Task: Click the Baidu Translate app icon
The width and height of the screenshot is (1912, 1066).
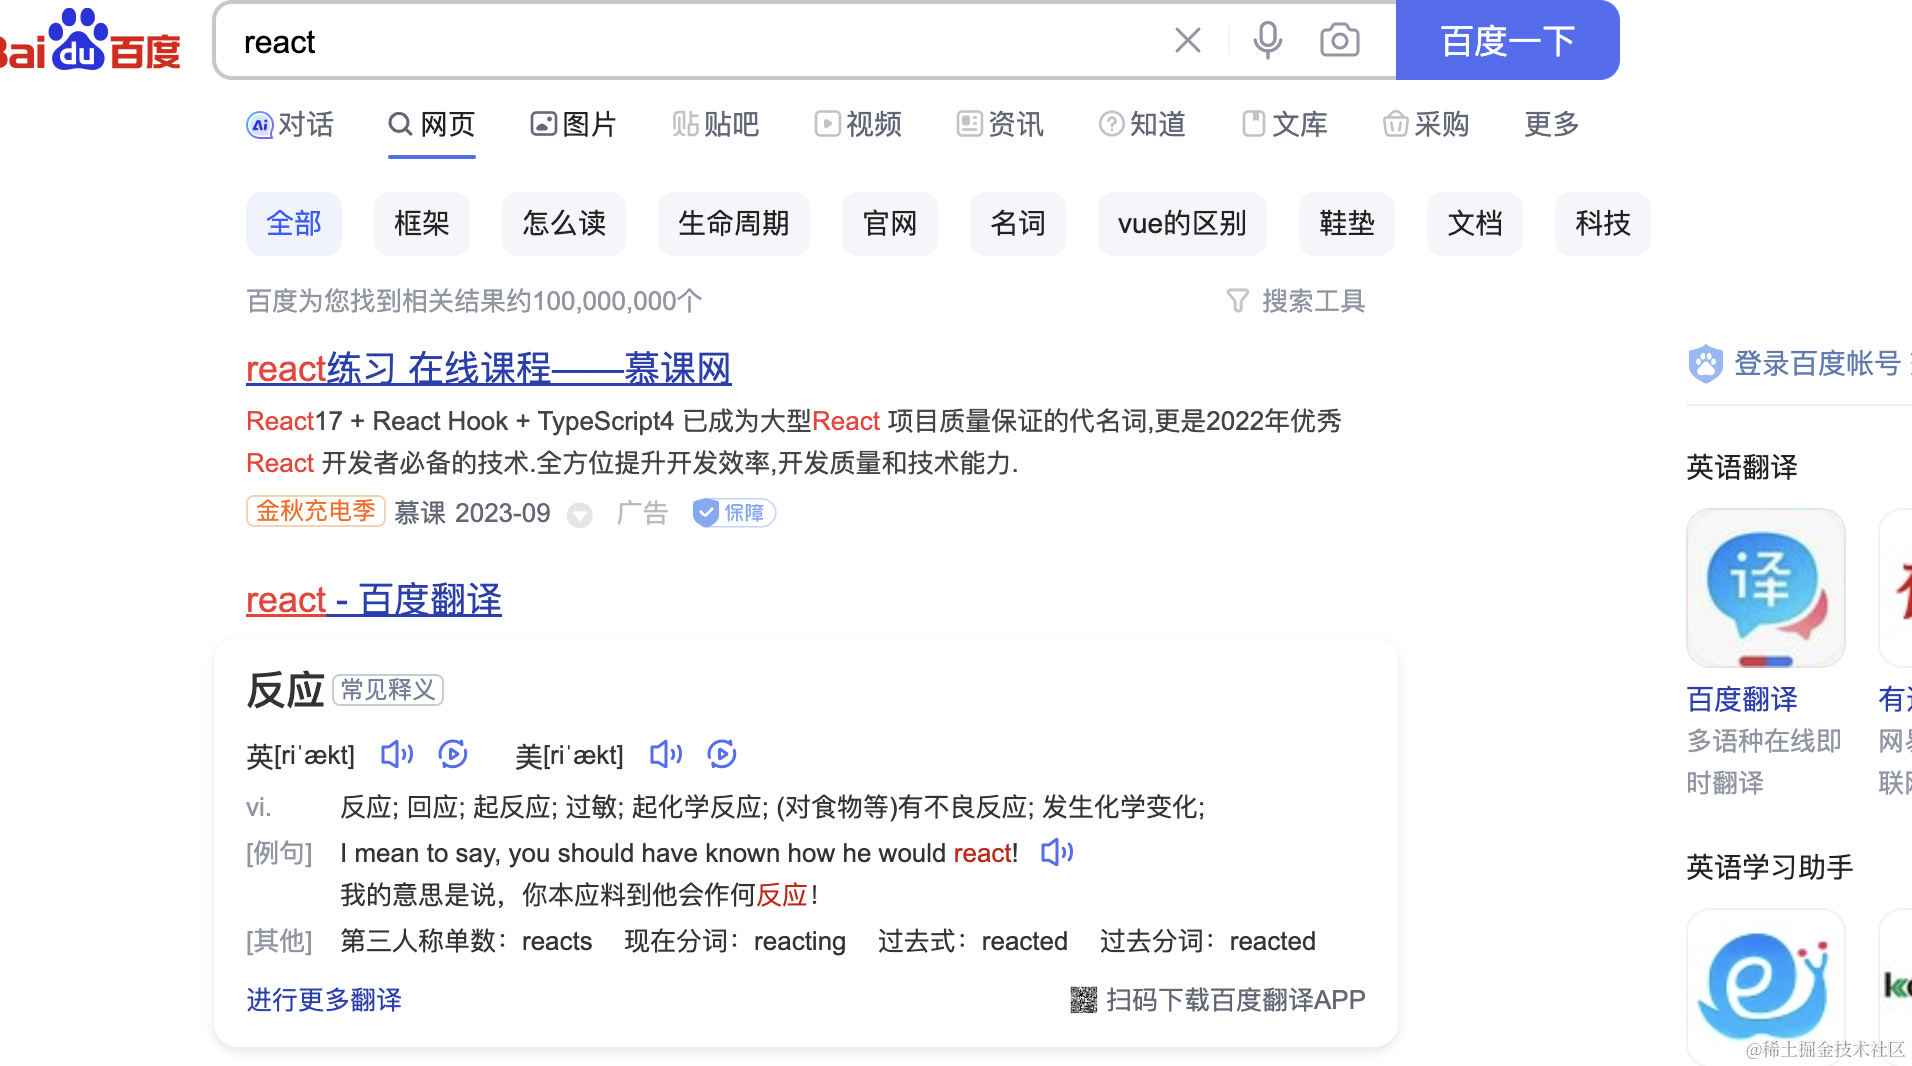Action: 1765,588
